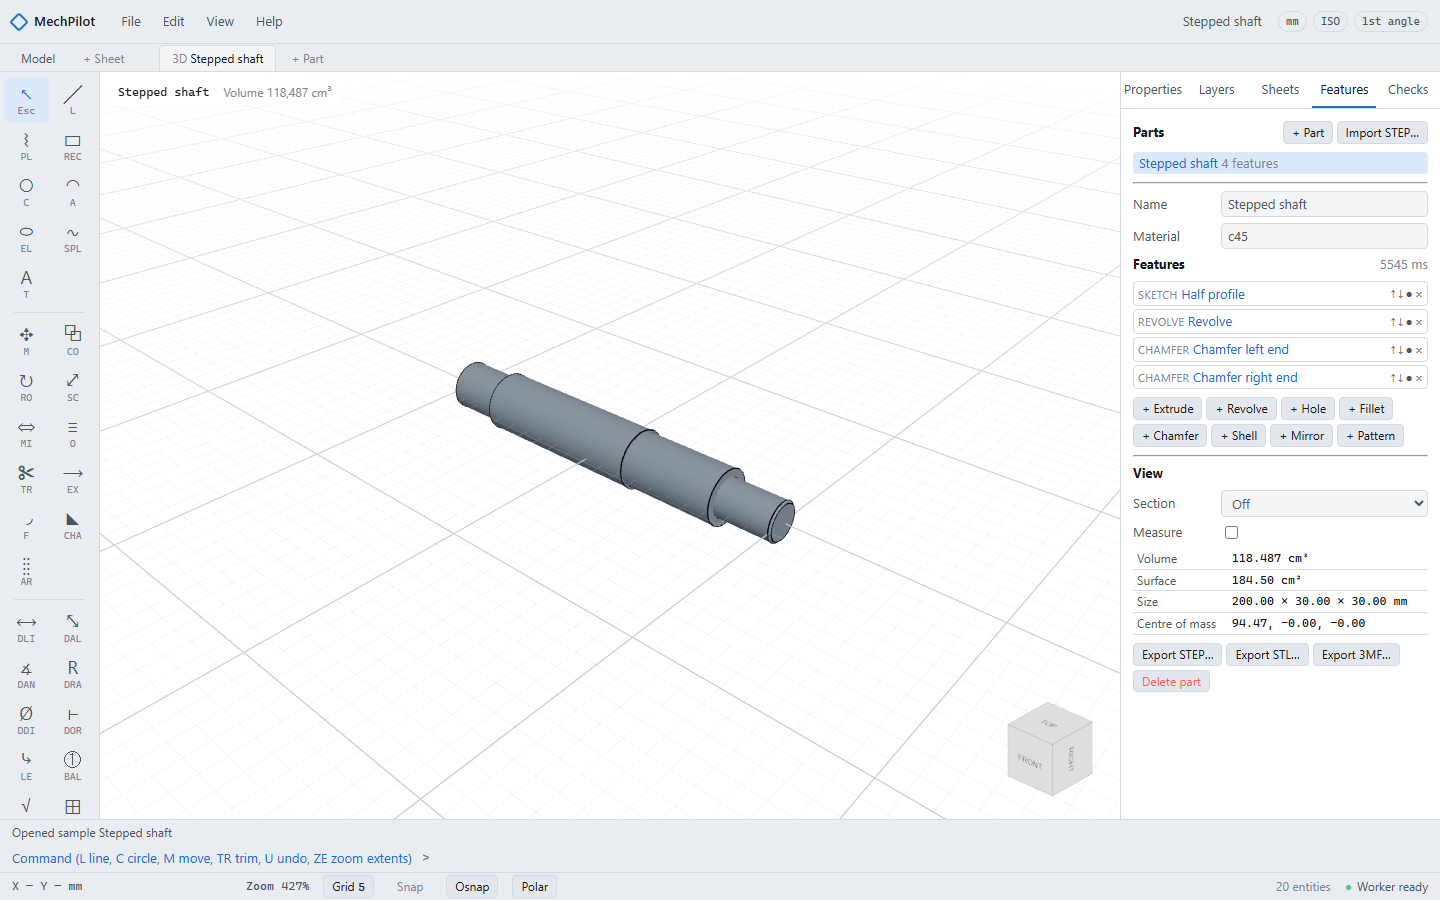Open the Edit menu
1440x900 pixels.
point(174,21)
